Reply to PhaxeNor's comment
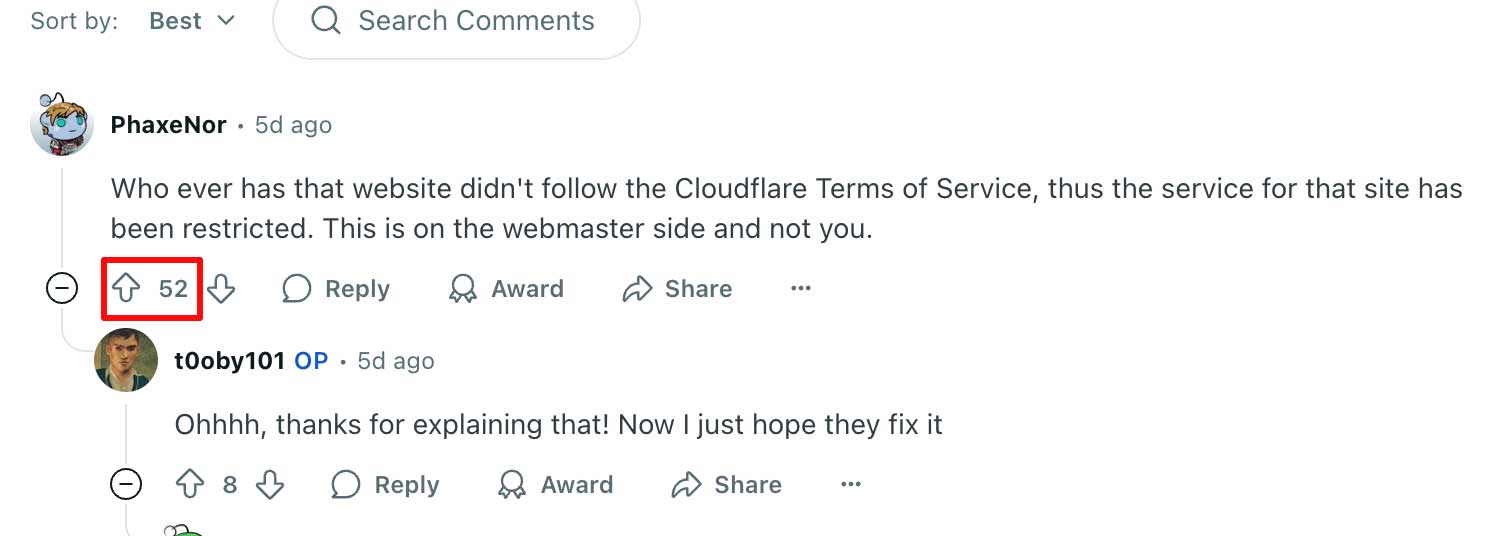 (x=336, y=289)
